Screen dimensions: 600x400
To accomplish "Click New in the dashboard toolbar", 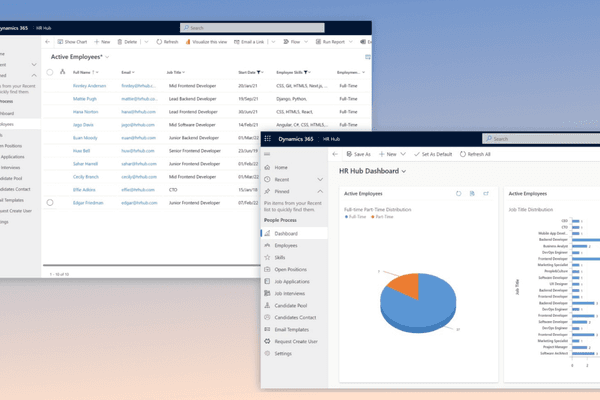I will pyautogui.click(x=388, y=154).
